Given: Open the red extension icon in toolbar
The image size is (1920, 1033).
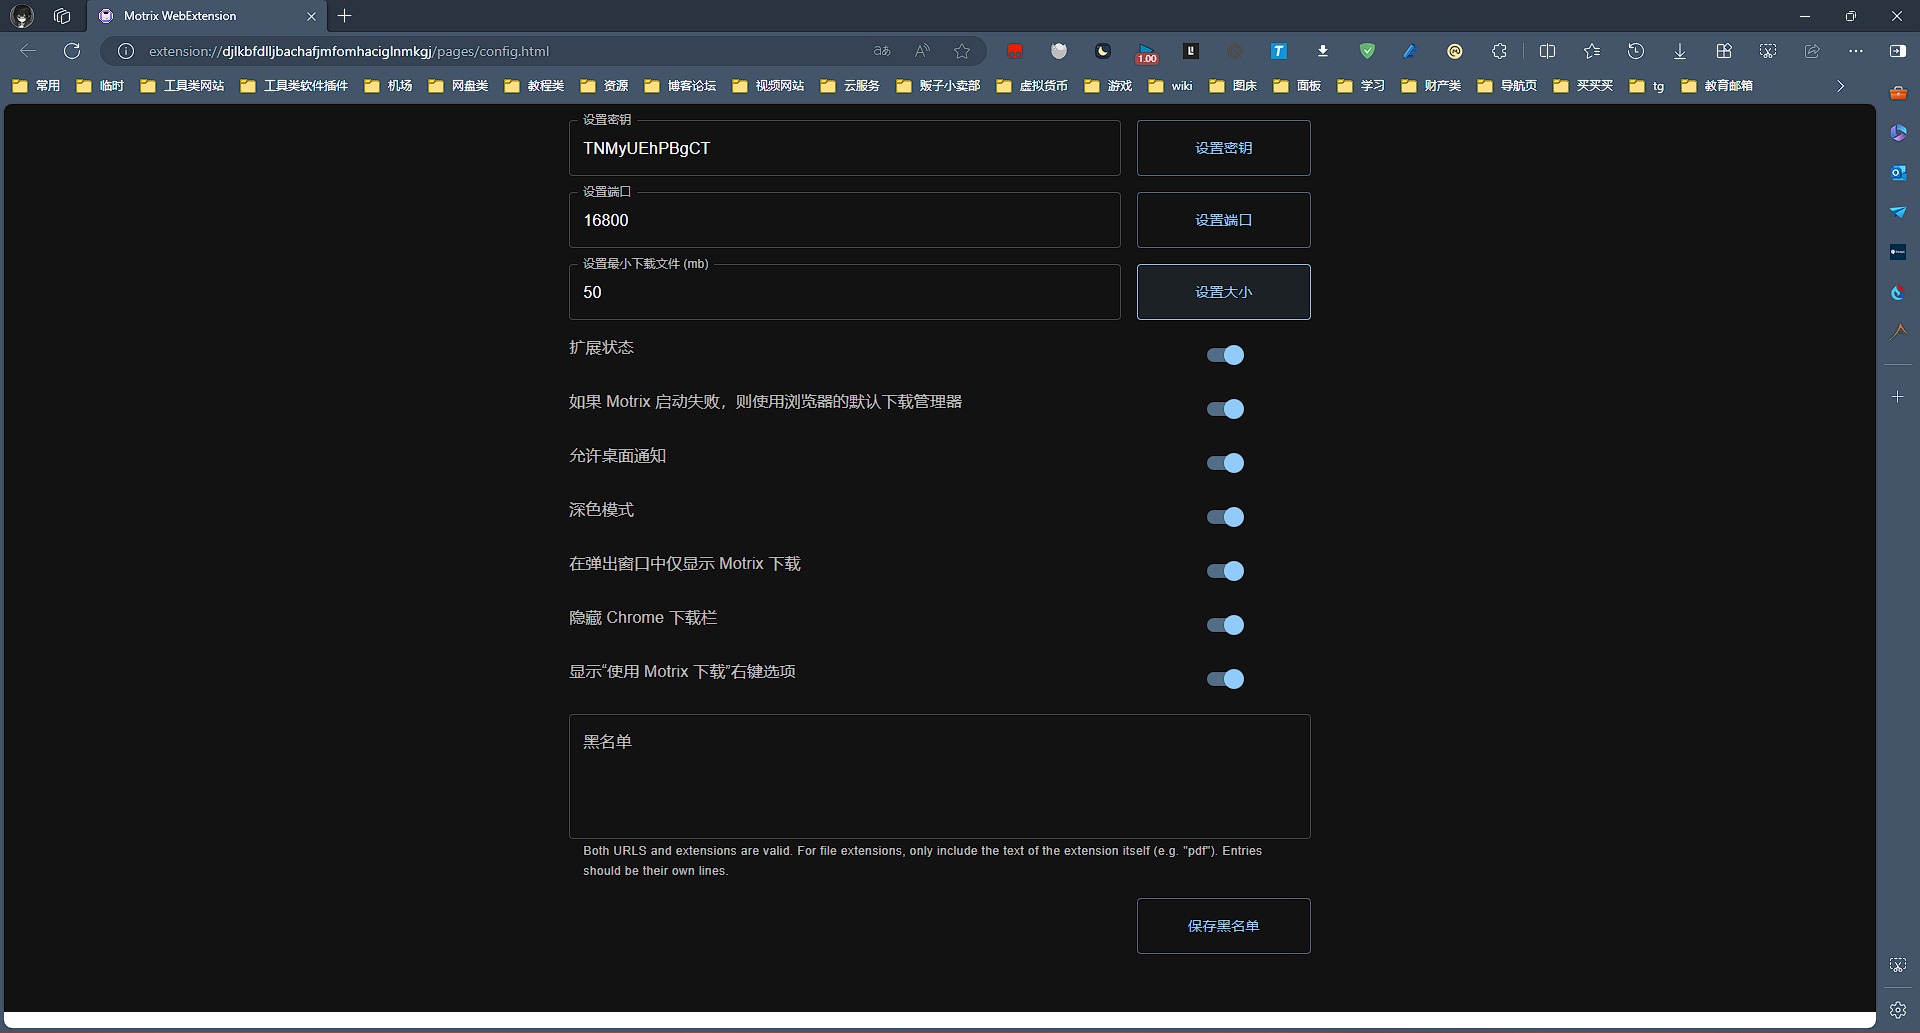Looking at the screenshot, I should pos(1015,51).
